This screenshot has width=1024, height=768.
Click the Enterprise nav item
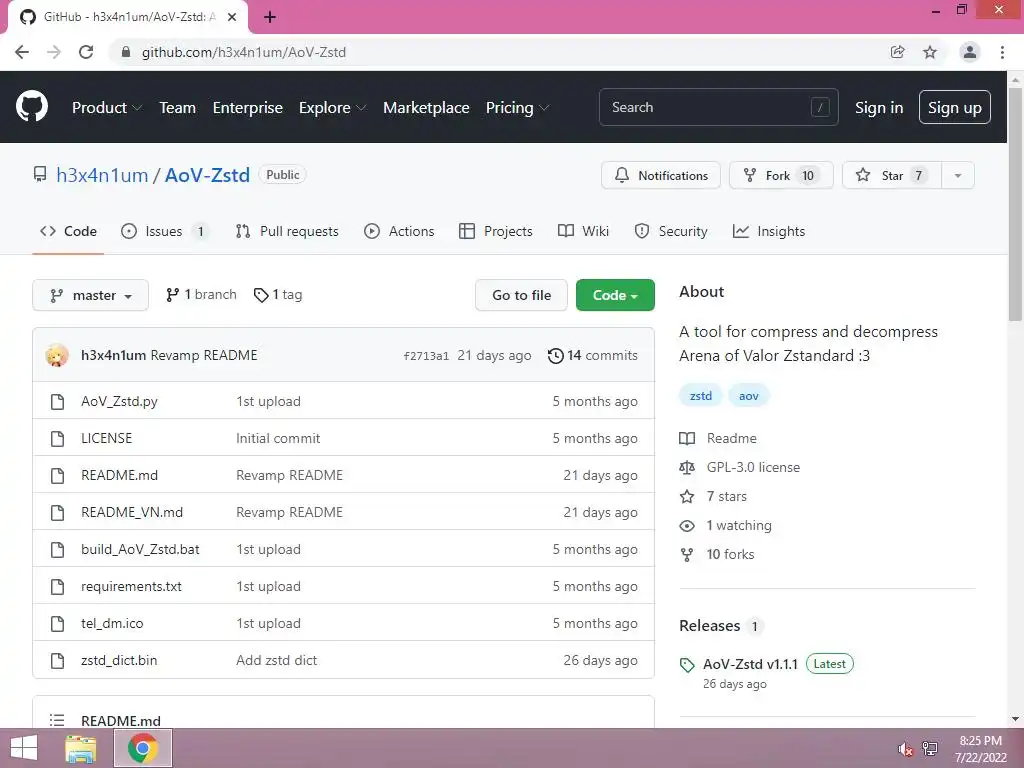248,108
